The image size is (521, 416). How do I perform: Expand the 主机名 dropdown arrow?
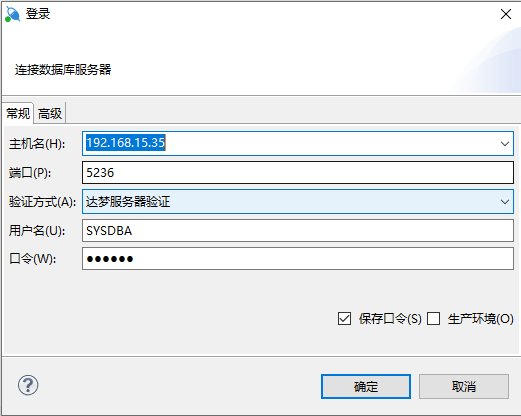[505, 144]
